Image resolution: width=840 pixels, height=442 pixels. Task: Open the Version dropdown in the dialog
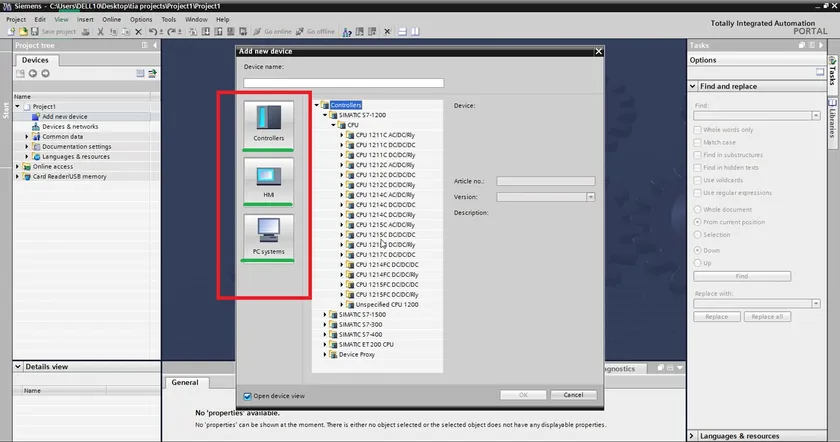click(x=590, y=197)
